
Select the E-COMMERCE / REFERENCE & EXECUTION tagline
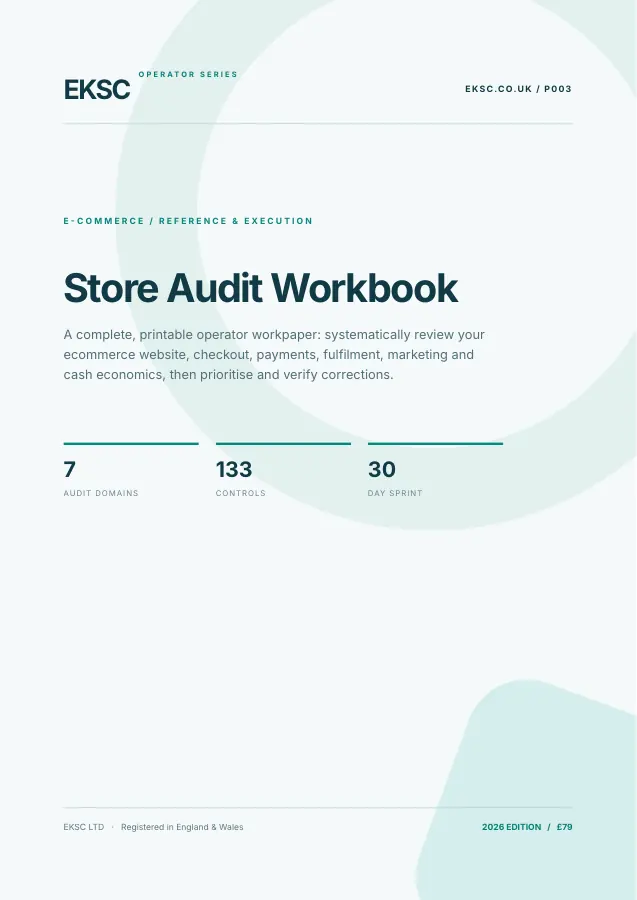pos(188,221)
